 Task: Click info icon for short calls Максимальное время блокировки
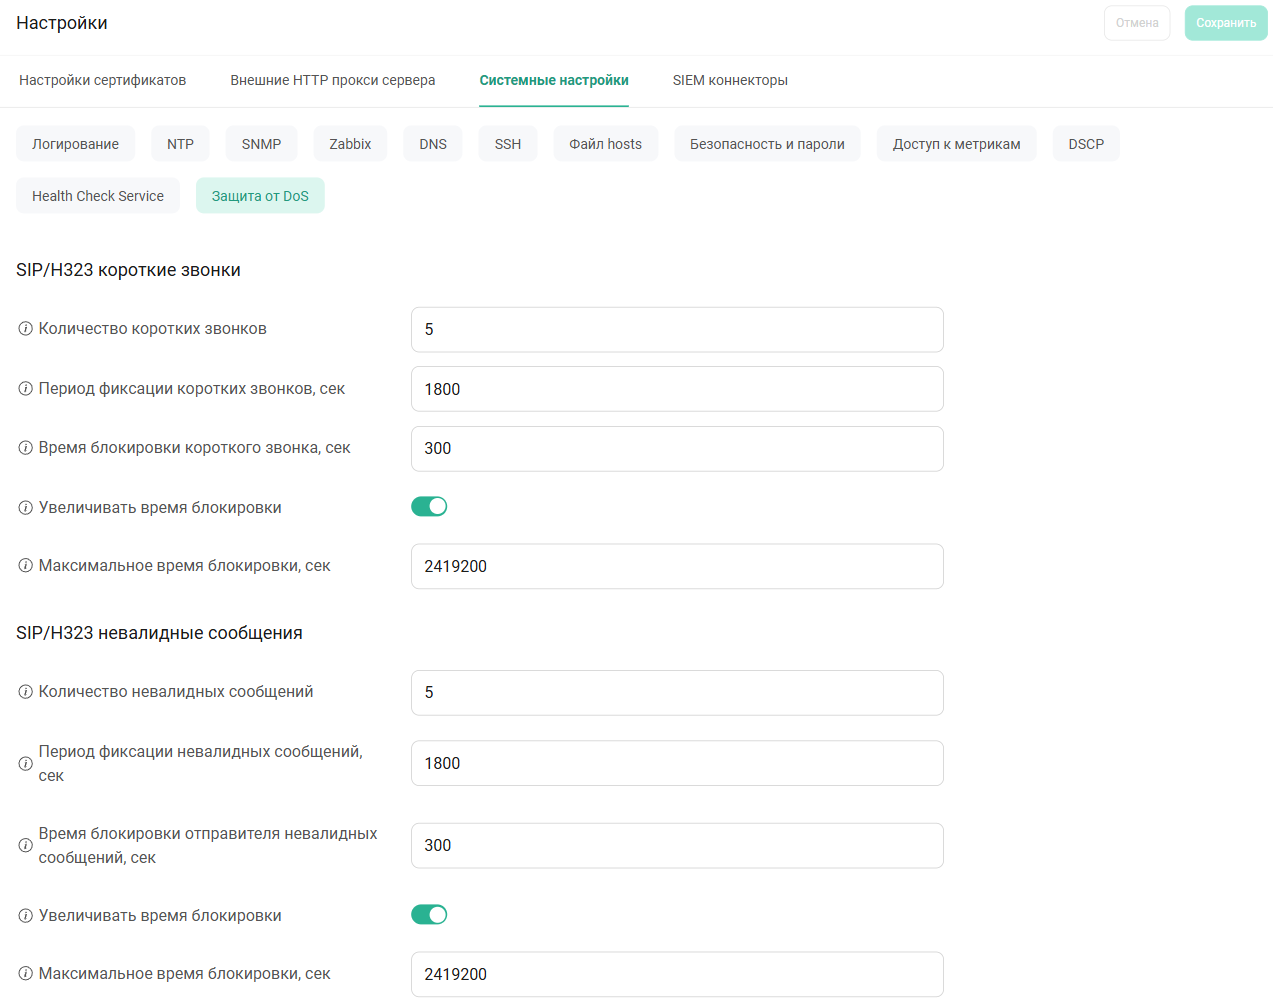click(26, 566)
